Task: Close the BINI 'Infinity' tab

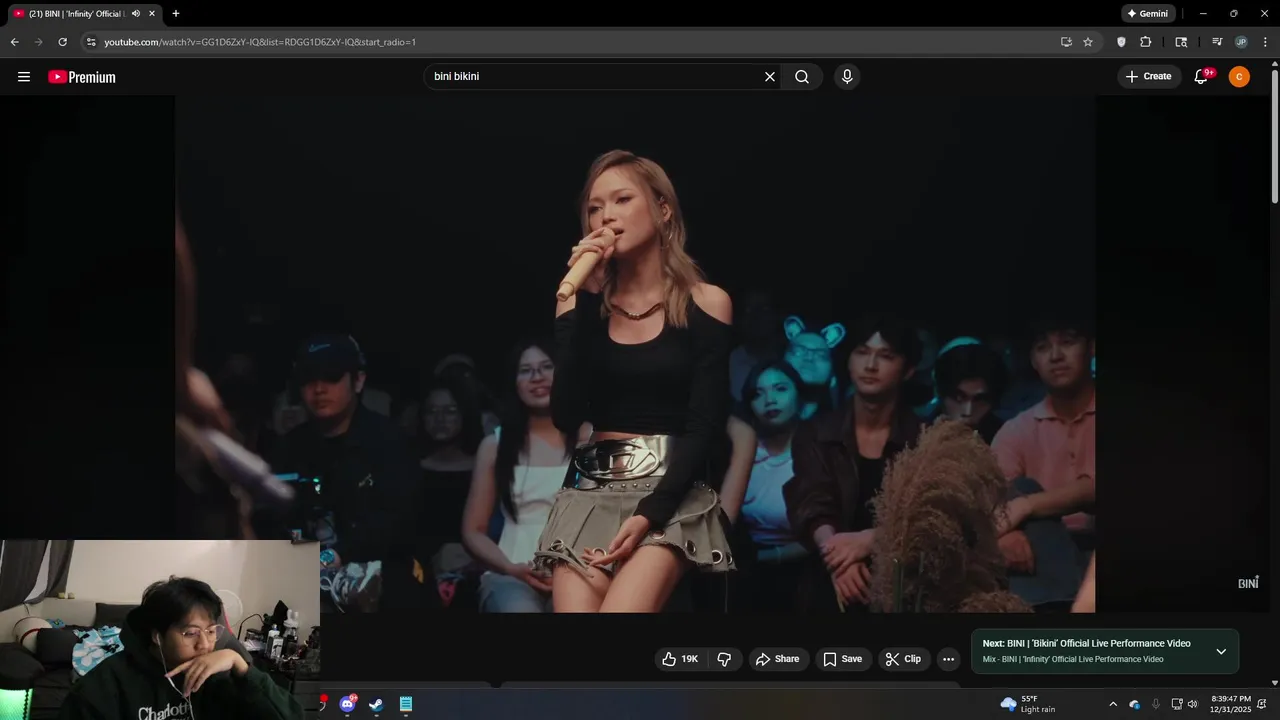Action: coord(152,14)
